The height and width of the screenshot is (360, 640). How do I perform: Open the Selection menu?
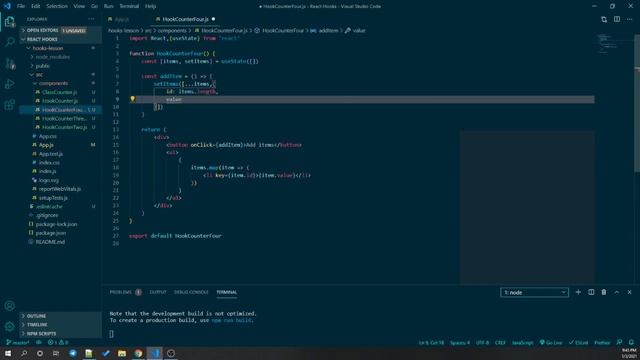click(57, 6)
